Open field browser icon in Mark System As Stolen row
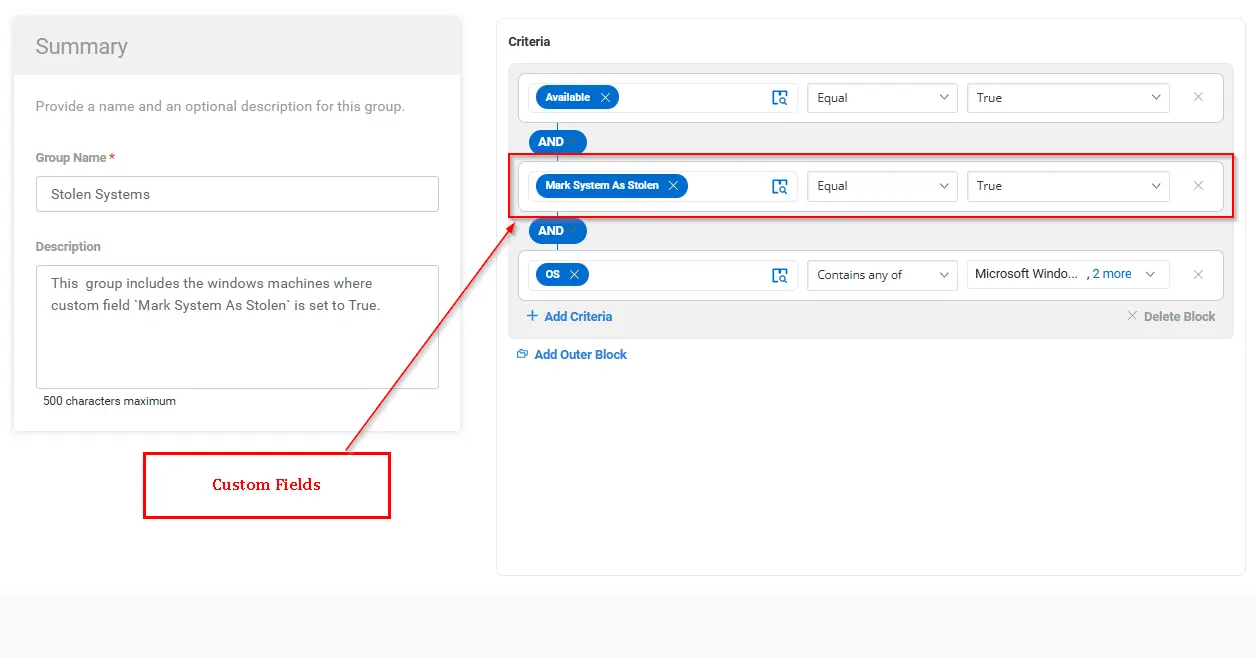This screenshot has height=658, width=1256. (780, 186)
